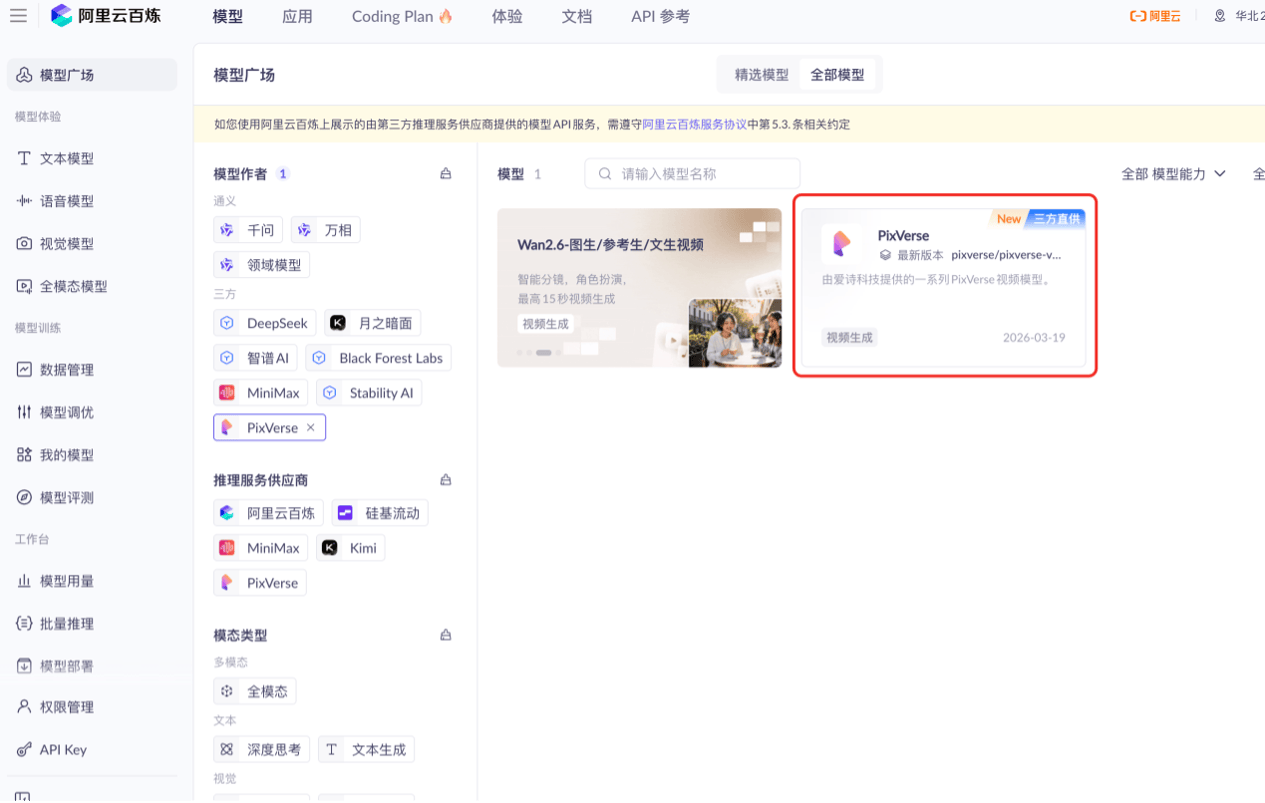
Task: Click the Alibaba Cloud Bailian logo
Action: pos(106,16)
